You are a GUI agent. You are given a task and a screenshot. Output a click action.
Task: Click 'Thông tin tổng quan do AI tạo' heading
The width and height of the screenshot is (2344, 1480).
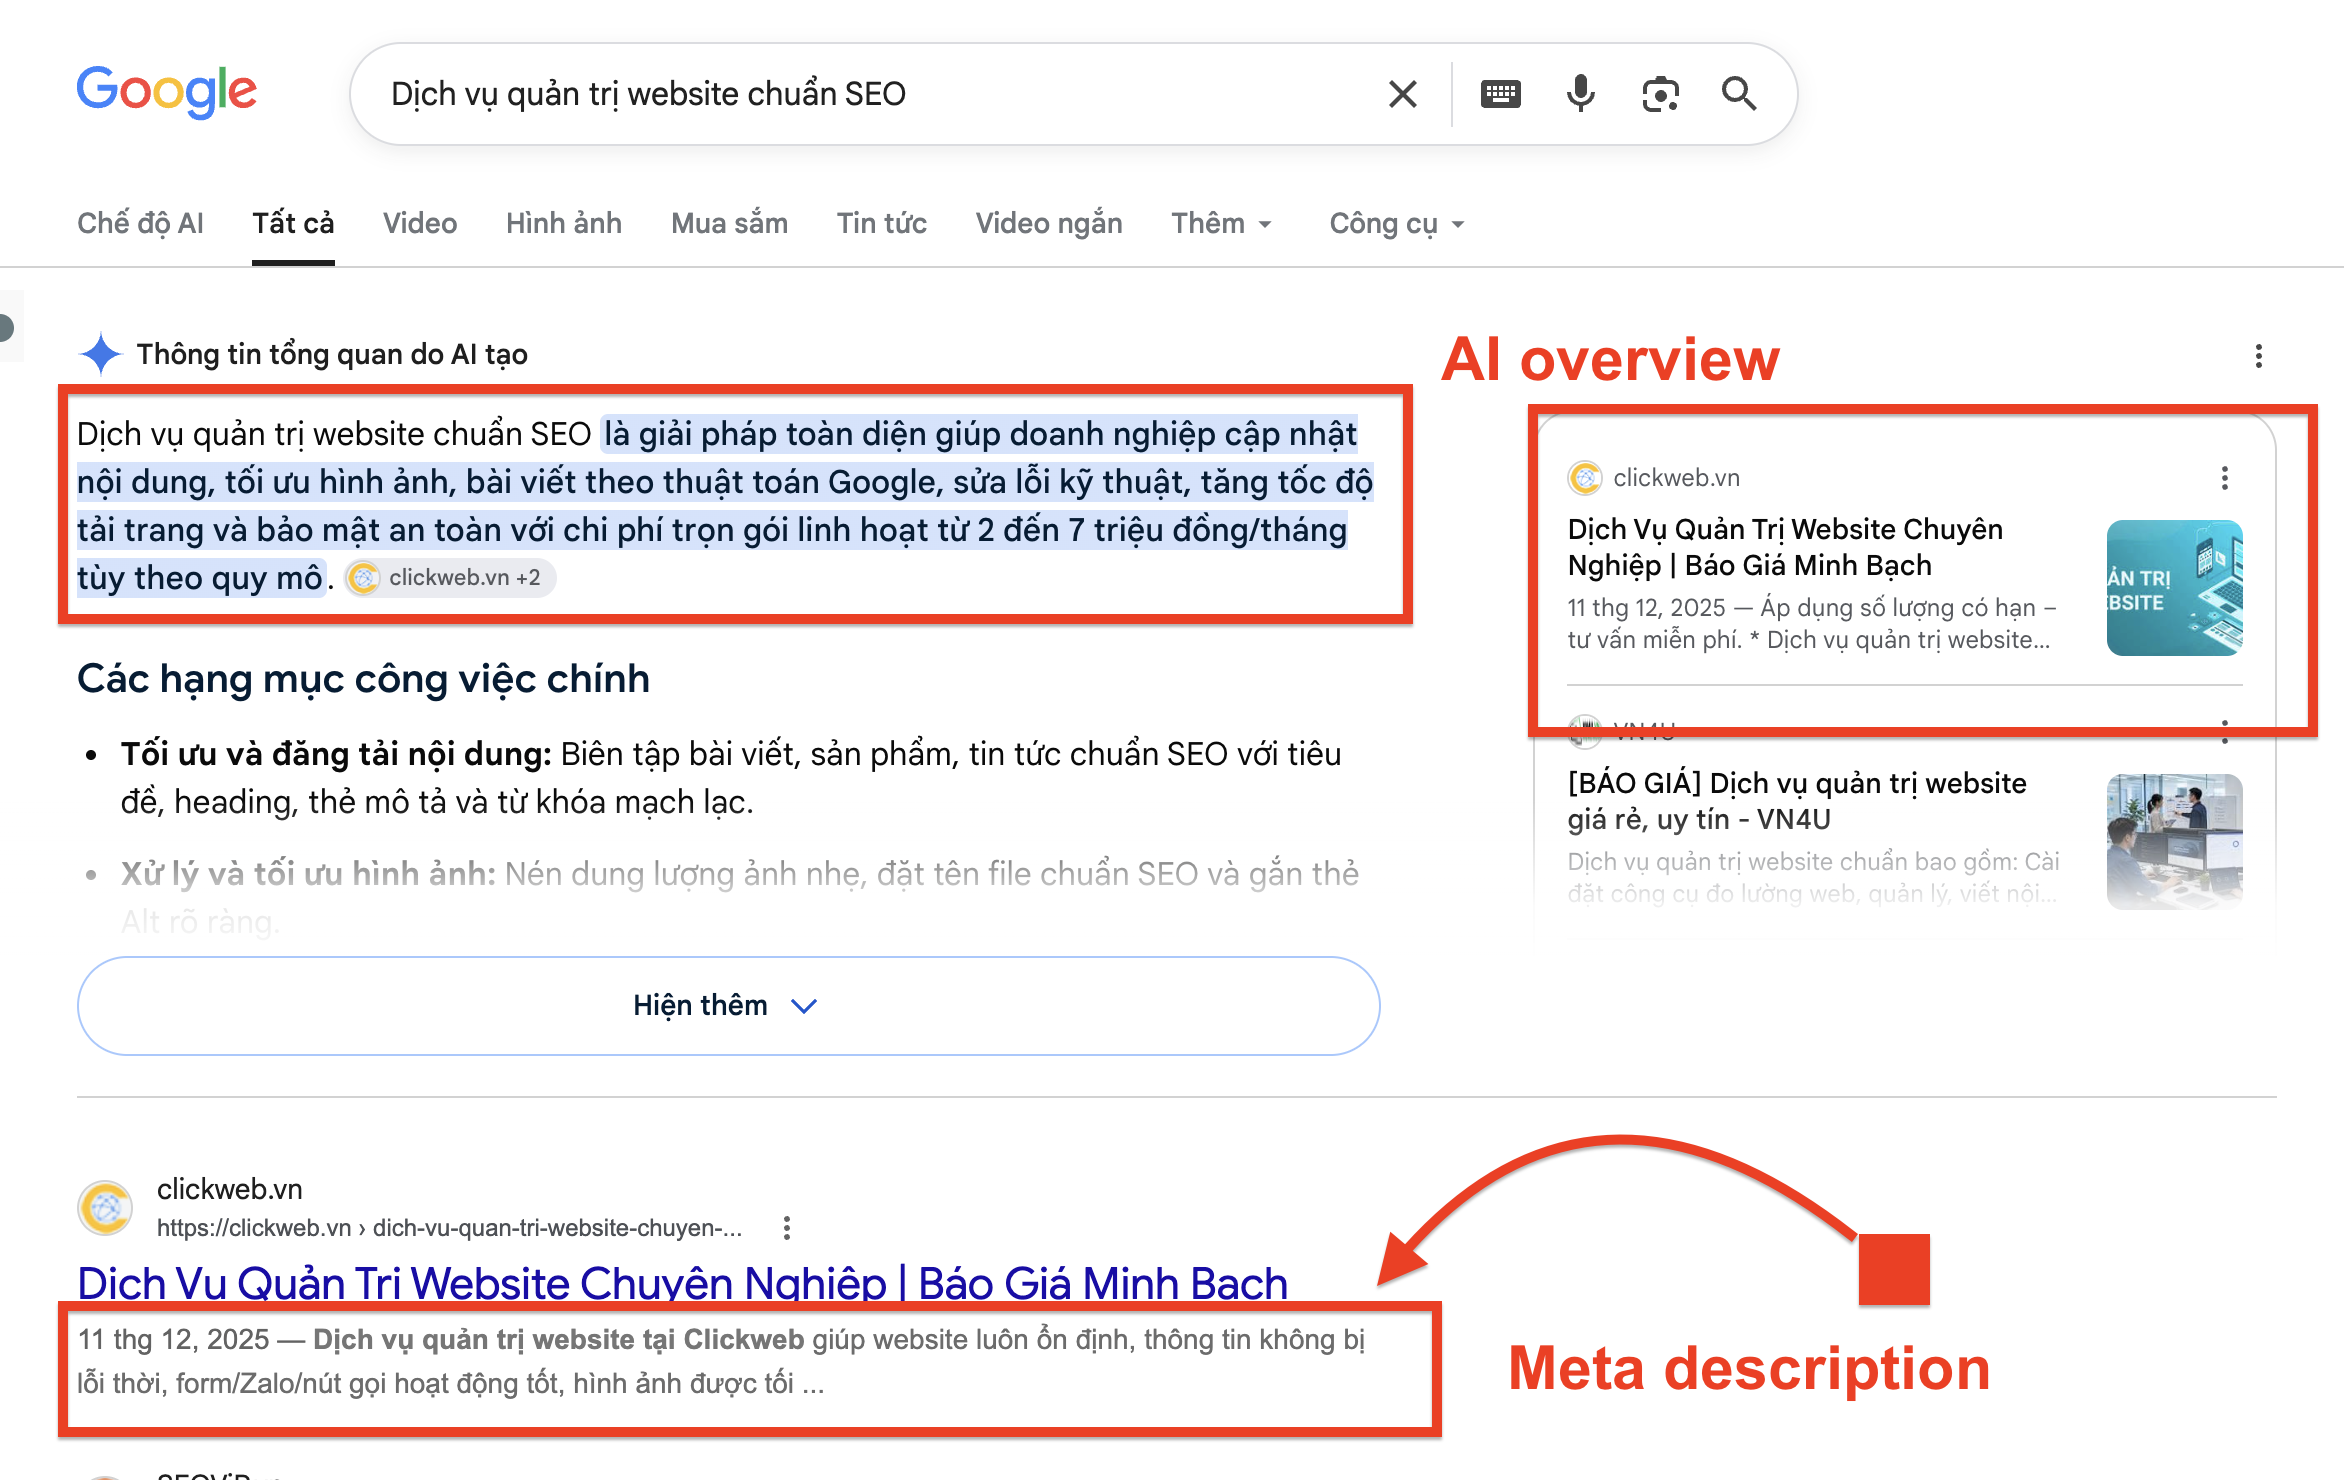[332, 354]
